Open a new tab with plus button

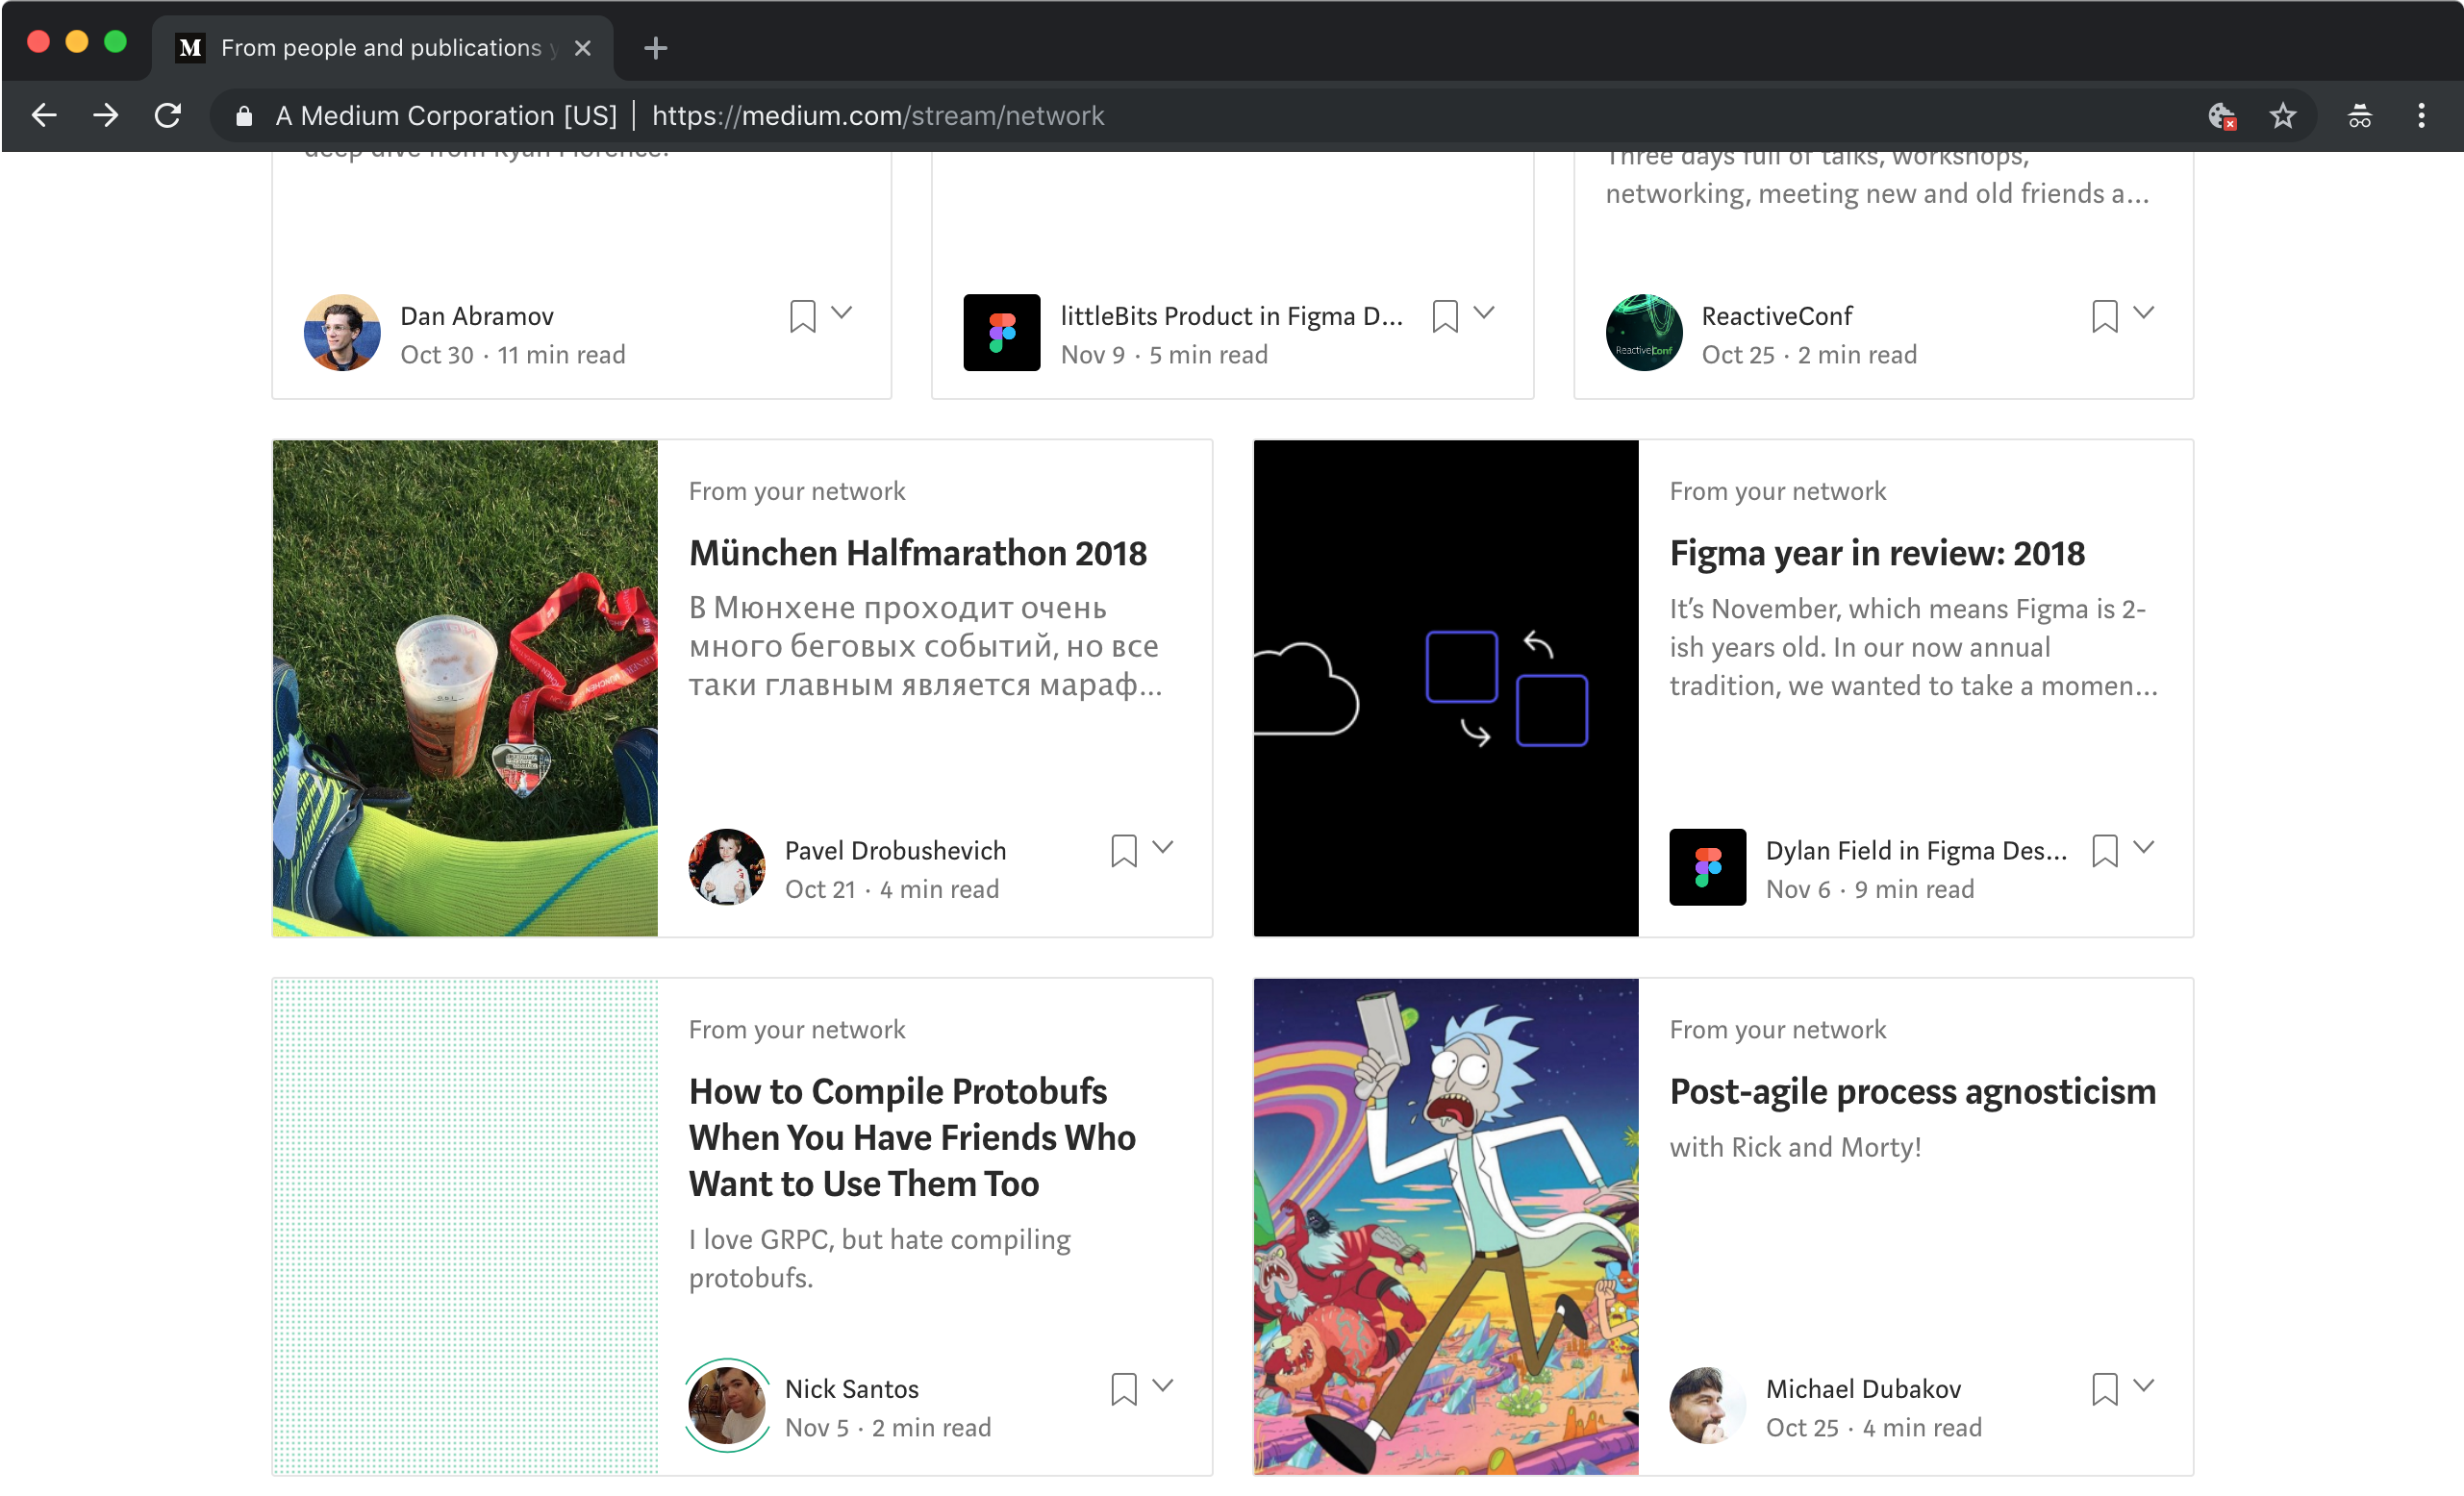tap(655, 48)
